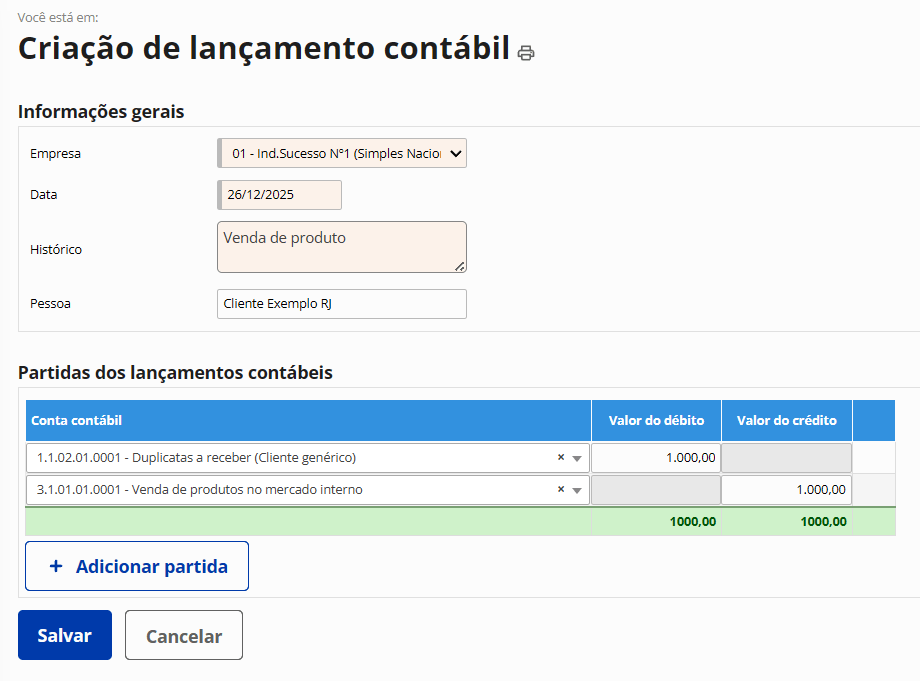Clear the Duplicatas a receber account selection
920x681 pixels.
(x=560, y=458)
